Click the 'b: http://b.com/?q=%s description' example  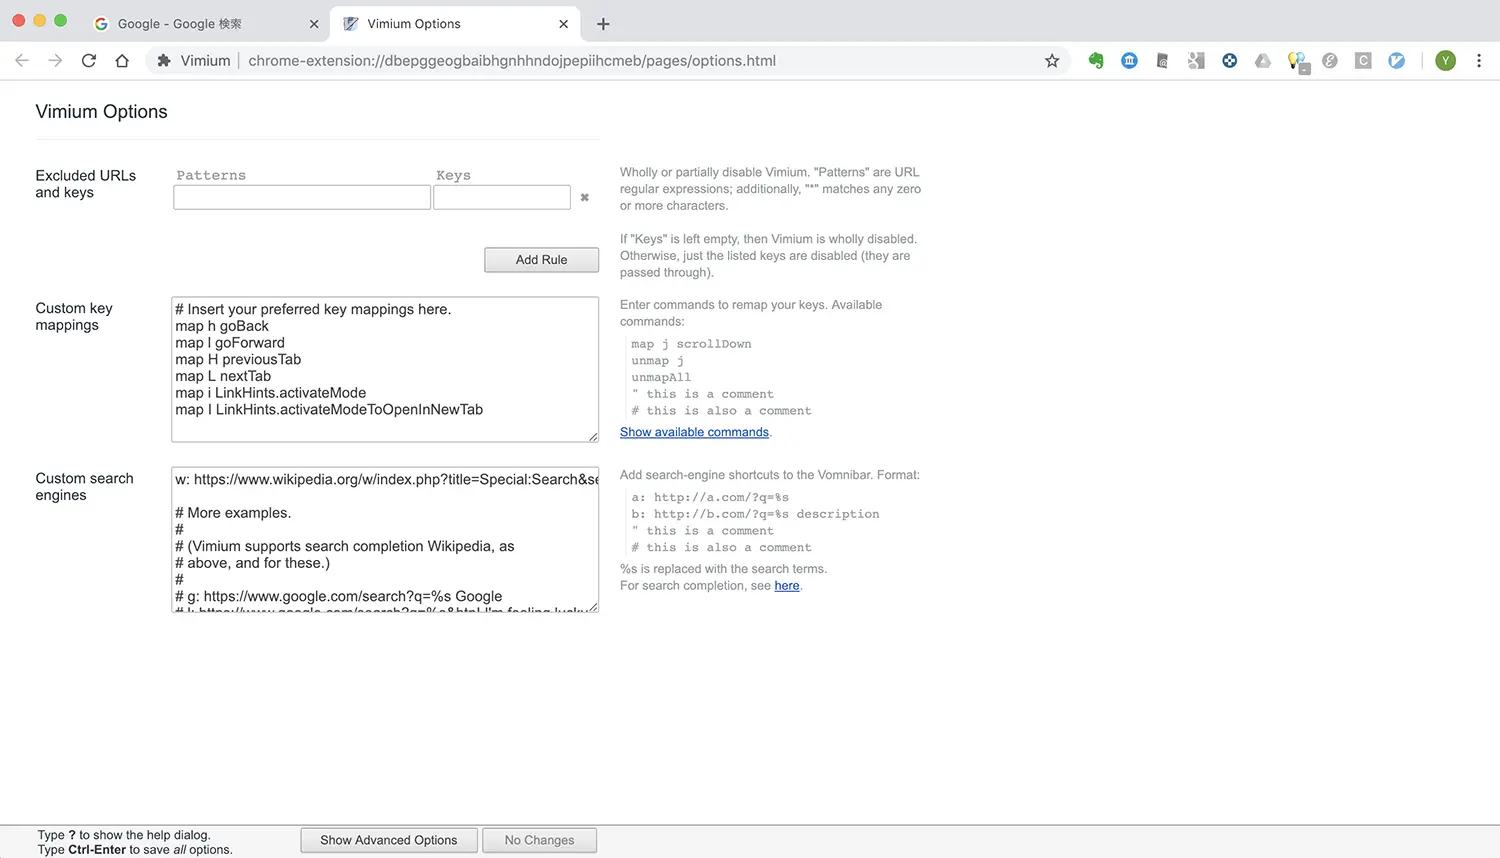pos(755,514)
